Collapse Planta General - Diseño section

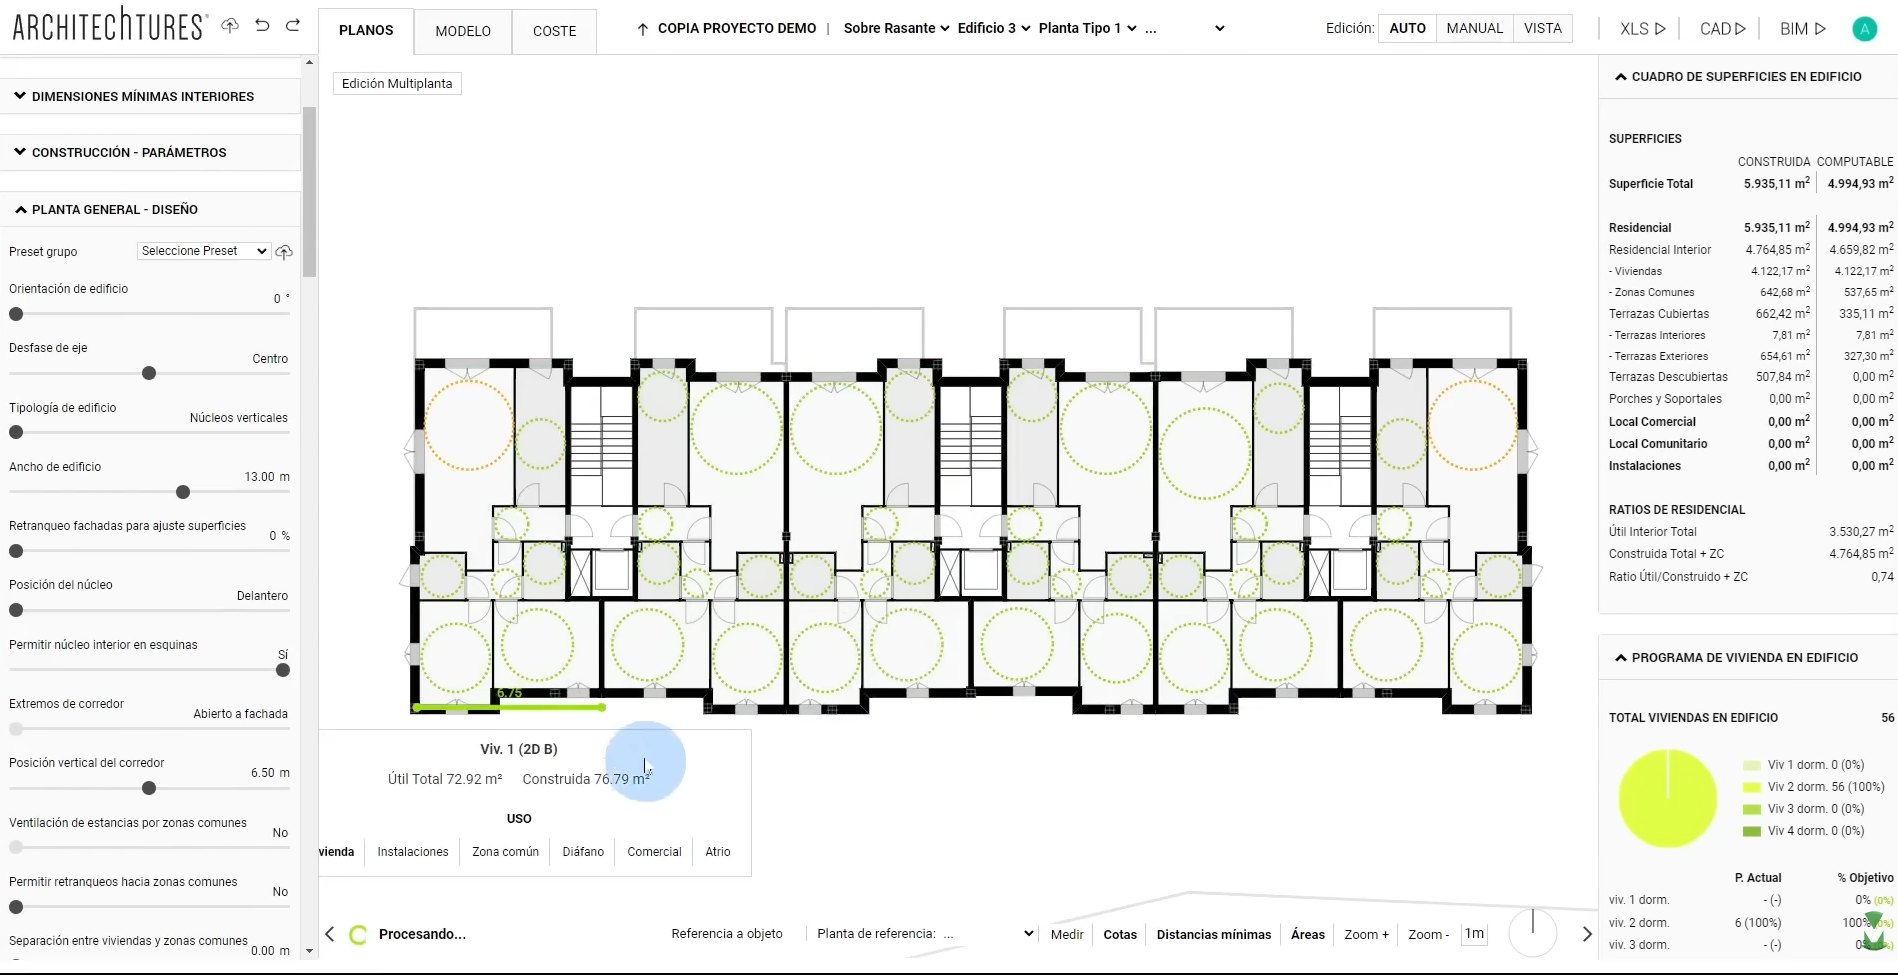pos(150,210)
